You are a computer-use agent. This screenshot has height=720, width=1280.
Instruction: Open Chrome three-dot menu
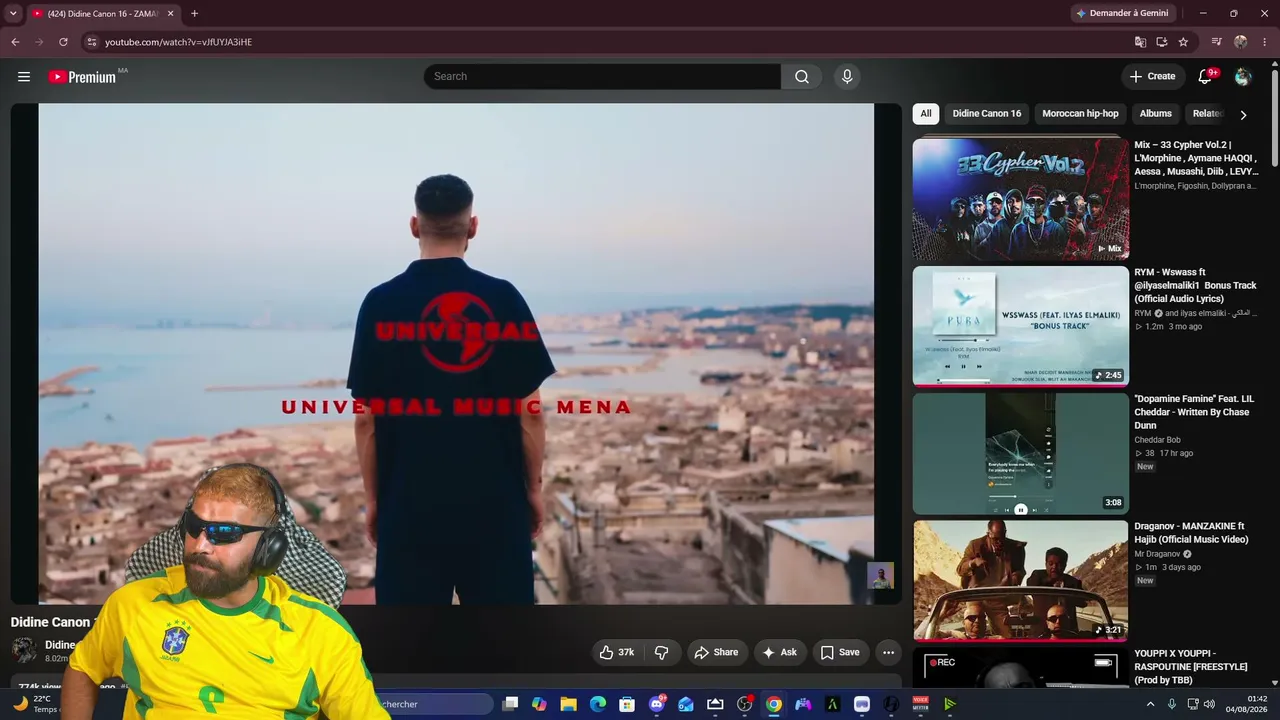tap(1265, 42)
